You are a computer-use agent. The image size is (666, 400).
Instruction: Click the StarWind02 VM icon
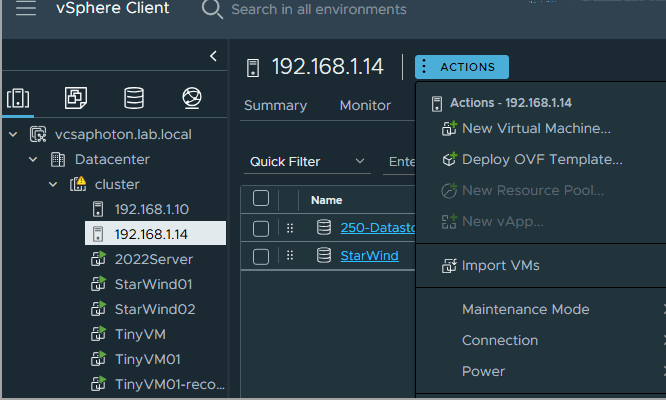(98, 309)
